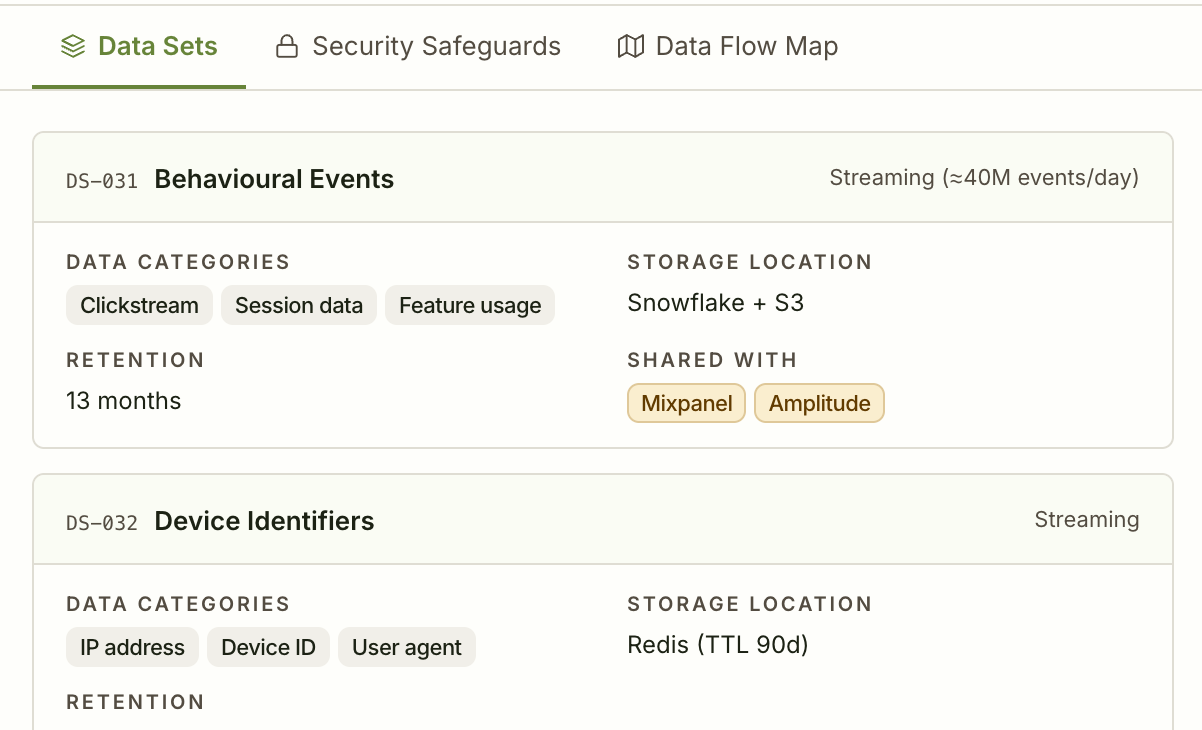Open the Data Flow Map tab
1202x730 pixels.
click(x=728, y=46)
